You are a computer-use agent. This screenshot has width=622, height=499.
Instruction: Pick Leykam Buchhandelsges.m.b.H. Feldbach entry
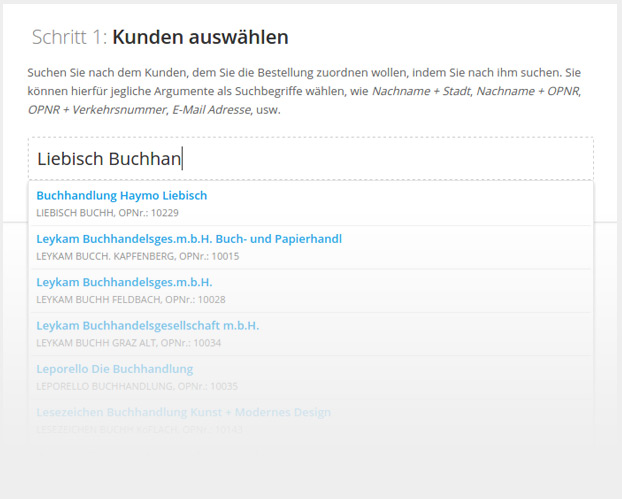coord(311,291)
